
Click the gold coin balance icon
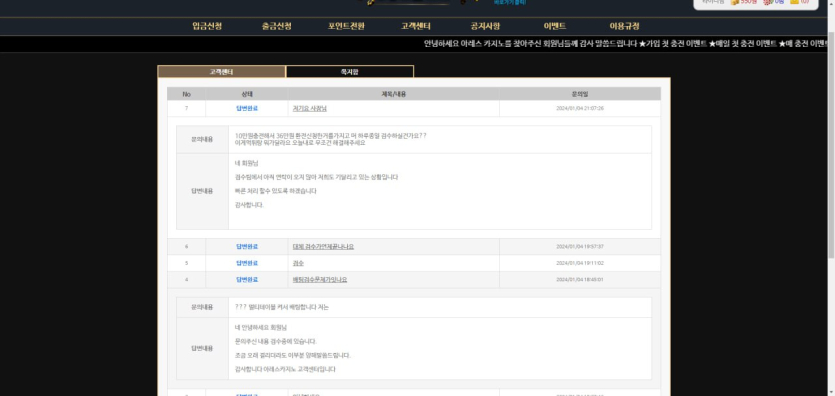pyautogui.click(x=735, y=2)
